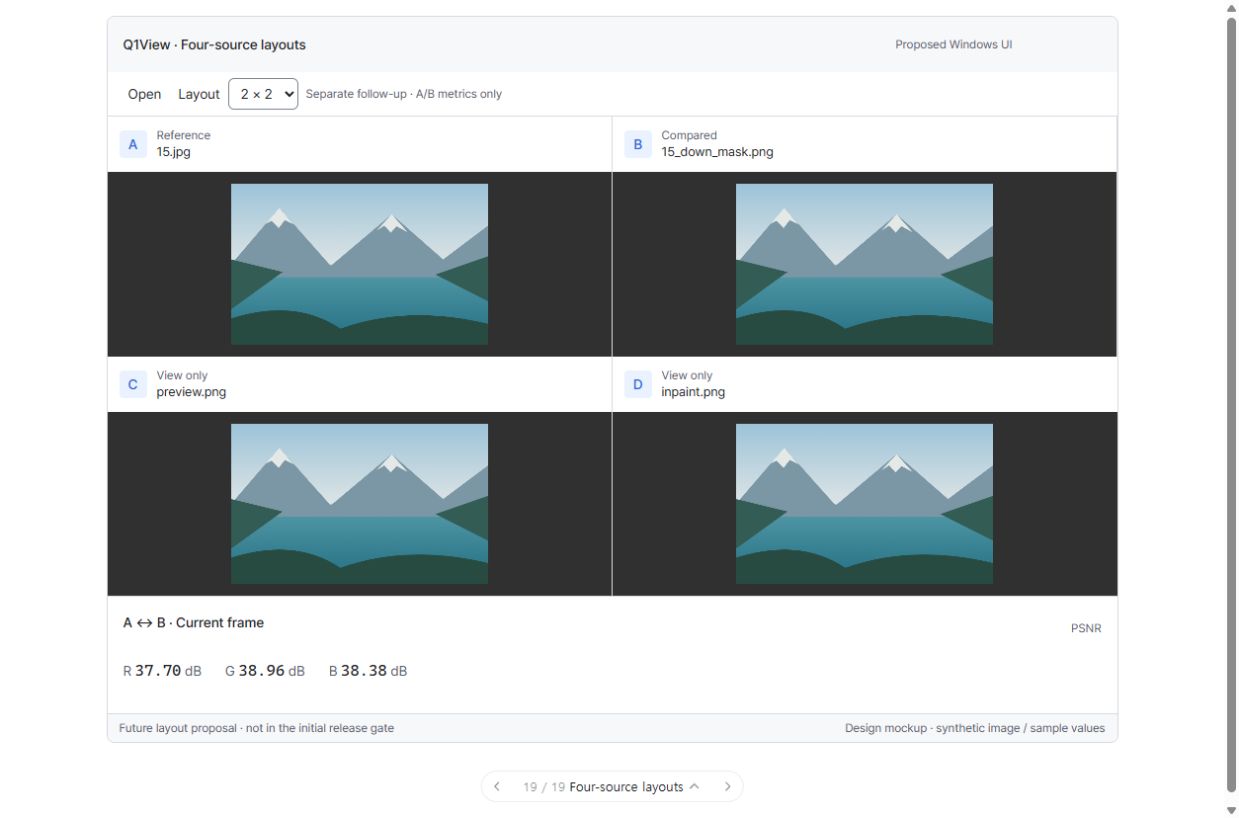Click the Proposed Windows UI text

pyautogui.click(x=953, y=44)
